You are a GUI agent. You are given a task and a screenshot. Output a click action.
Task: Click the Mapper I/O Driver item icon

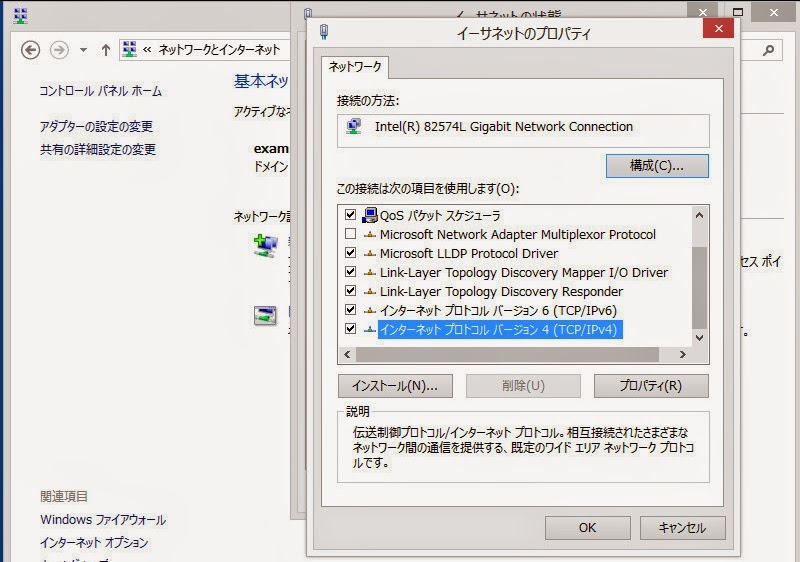click(x=369, y=273)
